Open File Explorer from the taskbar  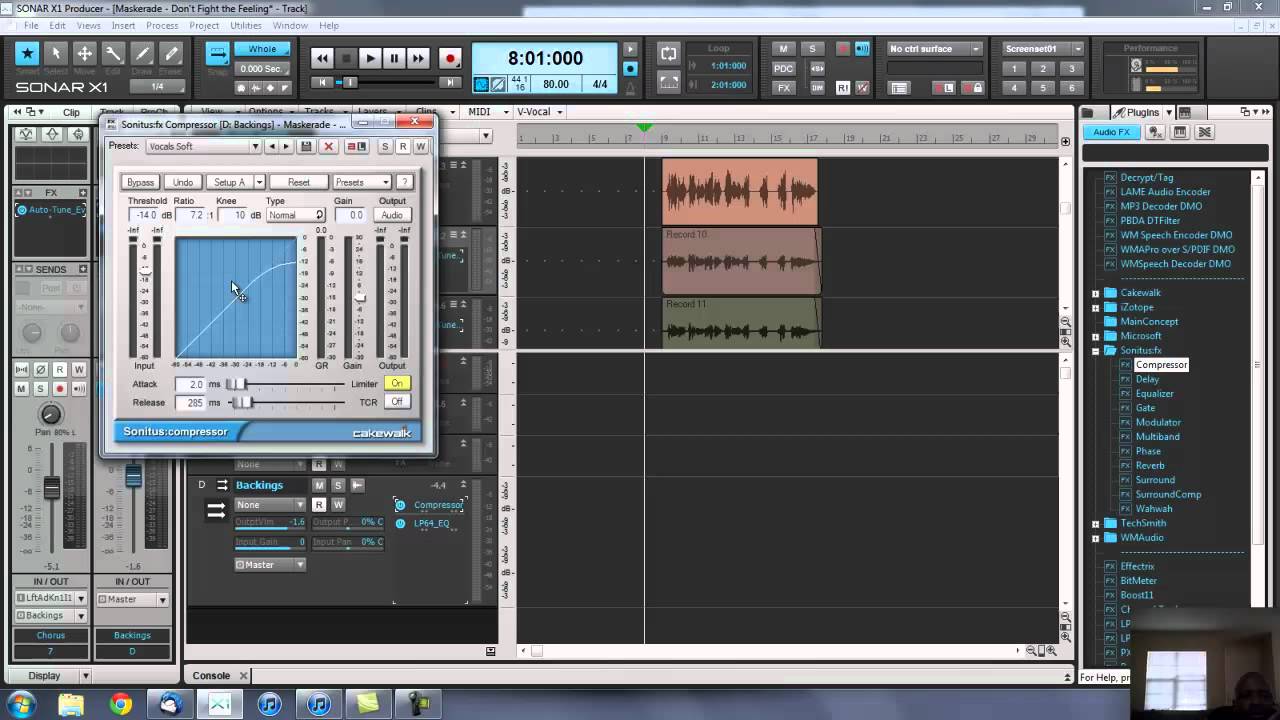pyautogui.click(x=71, y=704)
